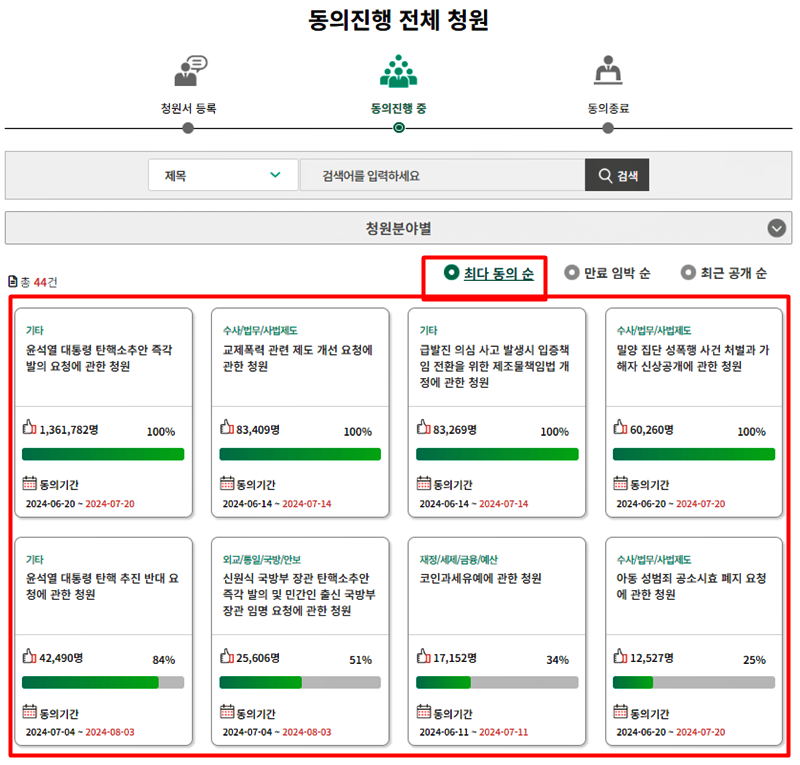
Task: Click the 외교/통일/국방/안보 category label
Action: pos(262,559)
